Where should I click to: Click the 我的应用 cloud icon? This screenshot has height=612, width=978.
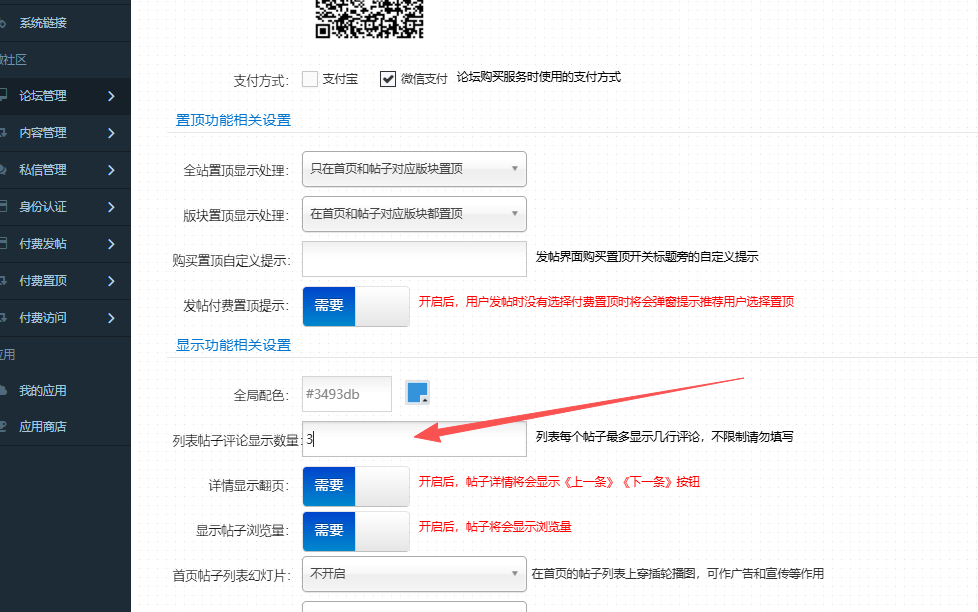4,390
